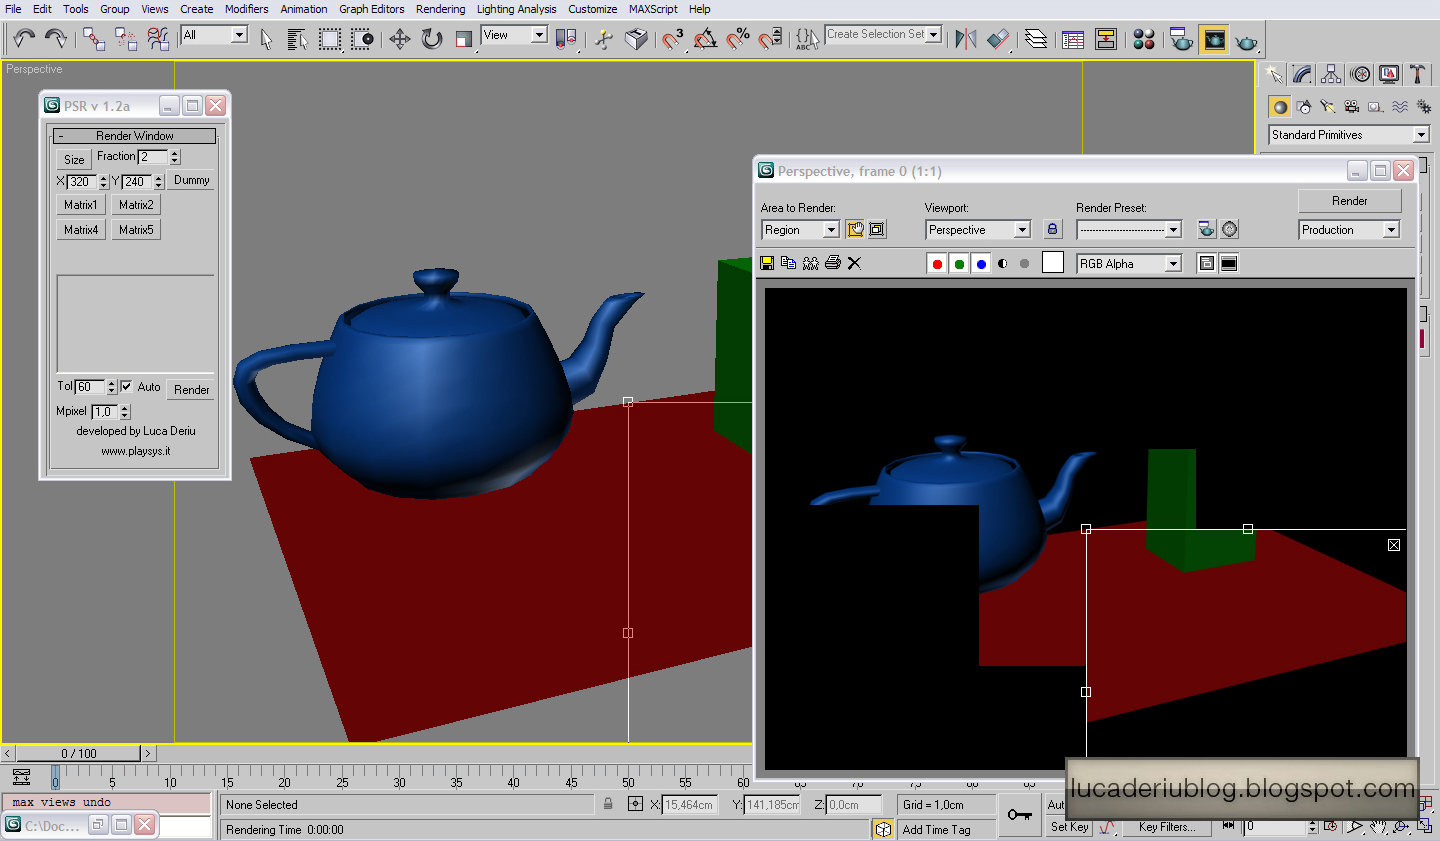Screen dimensions: 1440x841
Task: Open the reference coordinate View dropdown
Action: [x=514, y=35]
